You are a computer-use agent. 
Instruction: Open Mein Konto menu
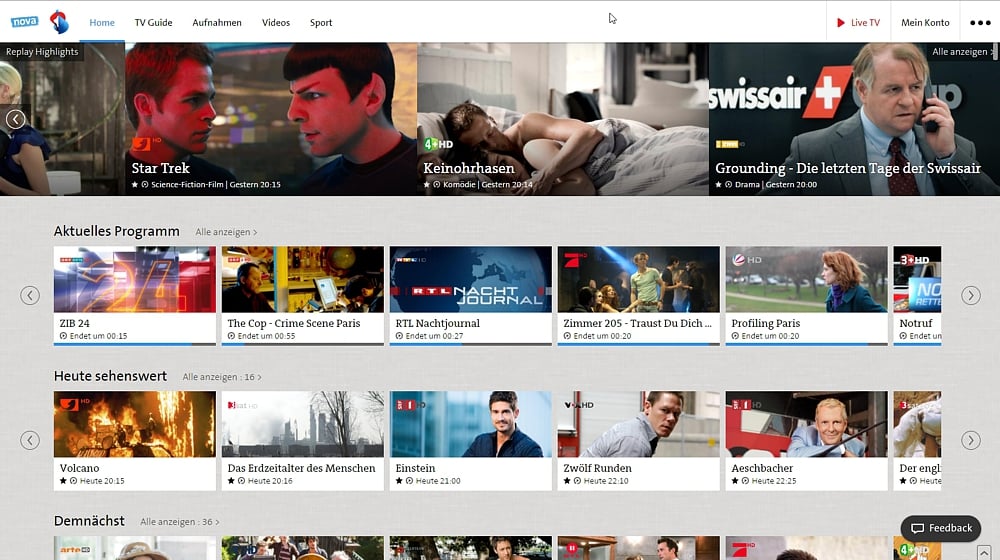(x=925, y=22)
